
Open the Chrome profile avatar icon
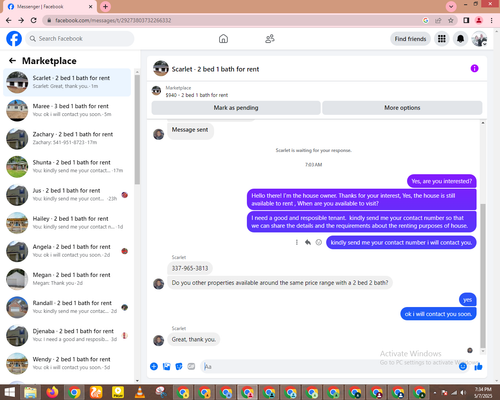point(479,20)
